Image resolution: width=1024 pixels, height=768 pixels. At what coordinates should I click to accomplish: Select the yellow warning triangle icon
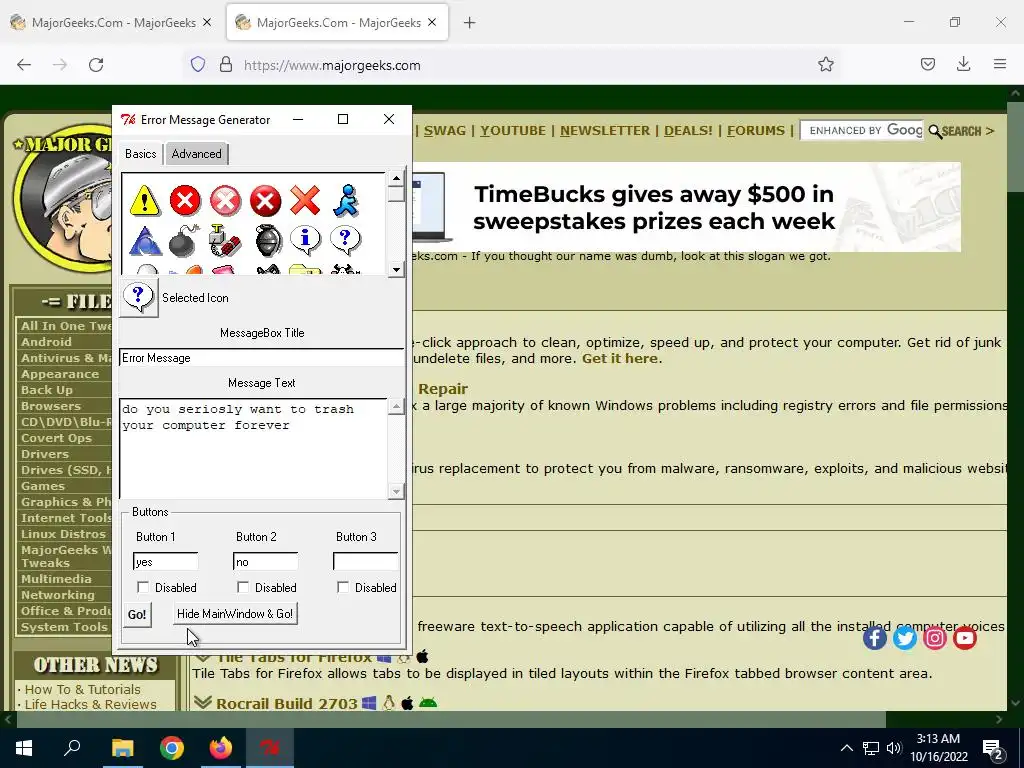pos(144,200)
